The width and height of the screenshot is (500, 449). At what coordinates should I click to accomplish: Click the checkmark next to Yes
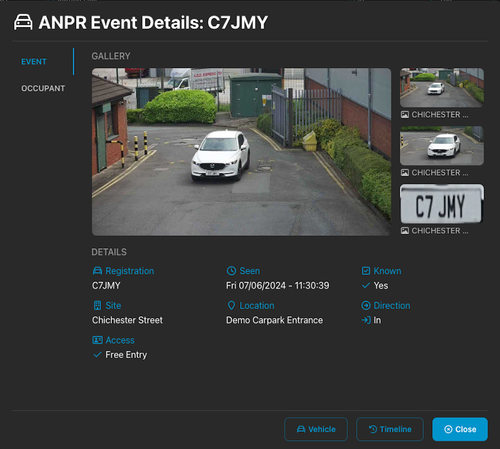pyautogui.click(x=366, y=285)
